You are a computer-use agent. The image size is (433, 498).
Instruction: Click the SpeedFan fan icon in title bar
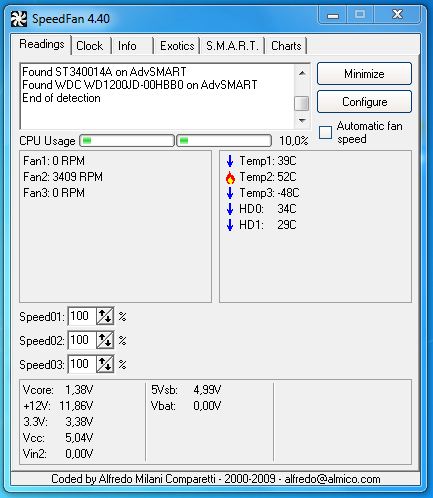[18, 19]
